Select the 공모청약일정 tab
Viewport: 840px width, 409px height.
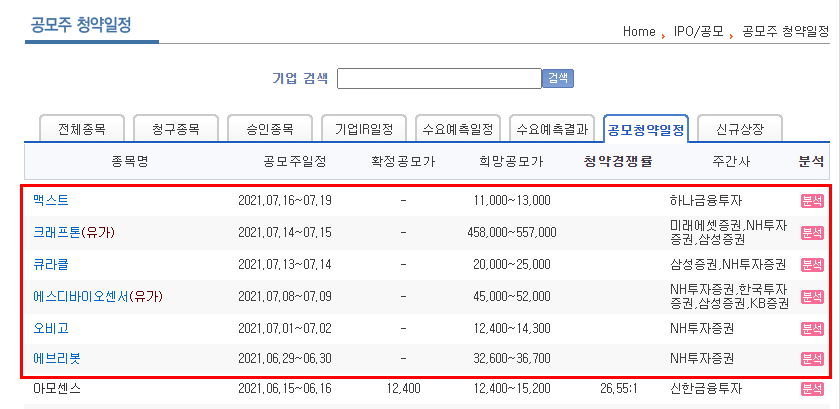[x=646, y=129]
